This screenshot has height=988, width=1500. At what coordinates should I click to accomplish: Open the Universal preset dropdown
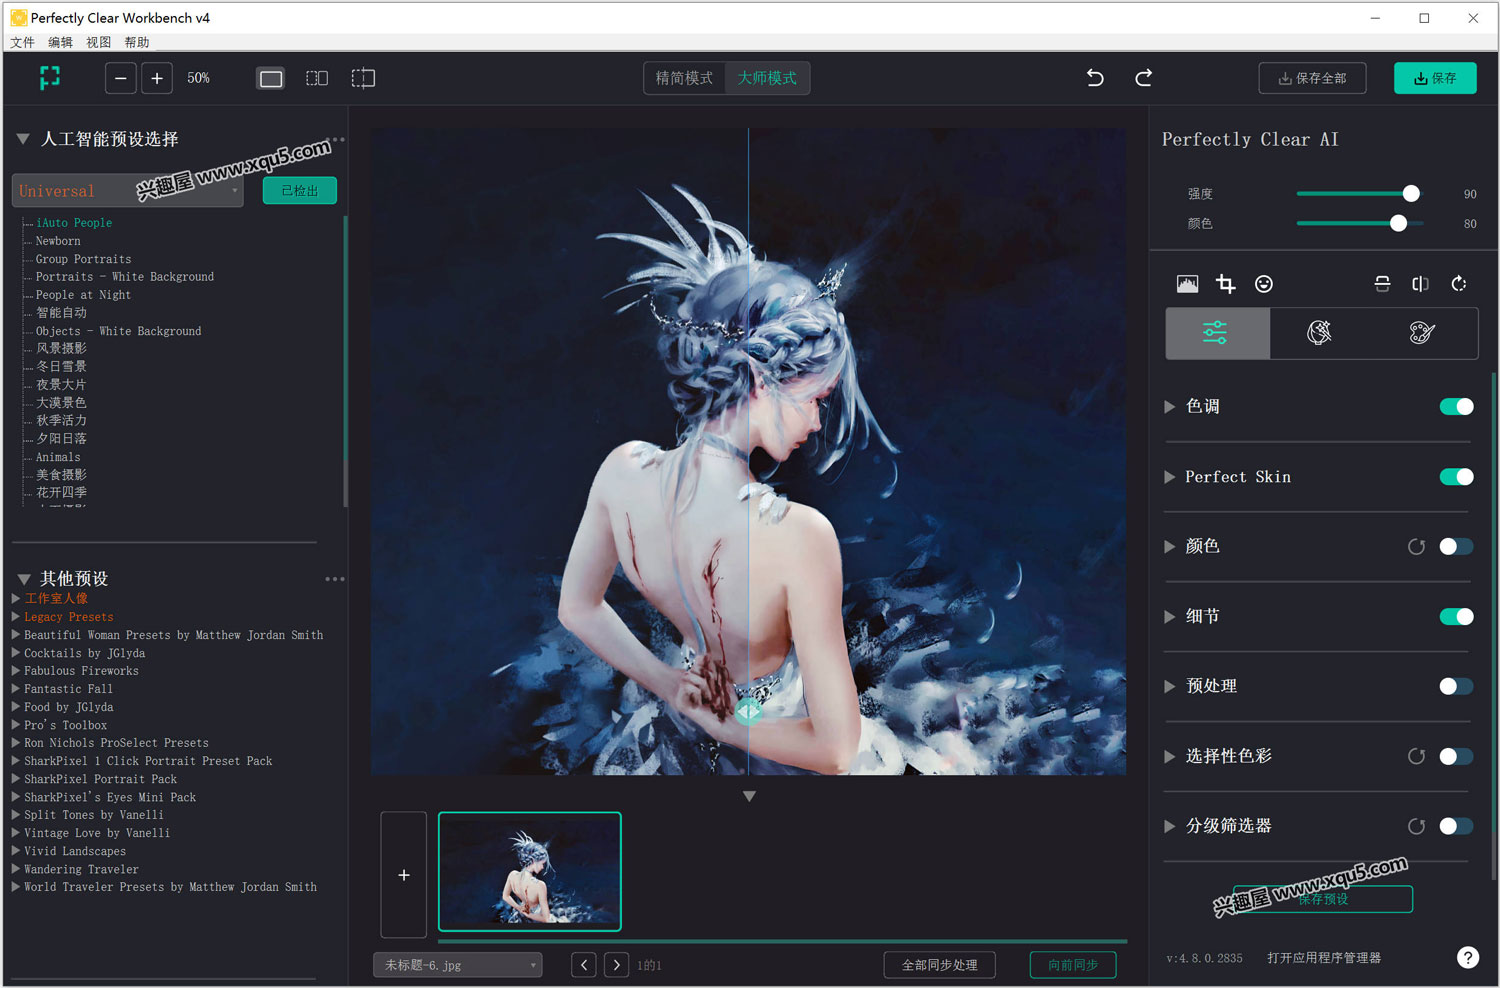coord(128,191)
